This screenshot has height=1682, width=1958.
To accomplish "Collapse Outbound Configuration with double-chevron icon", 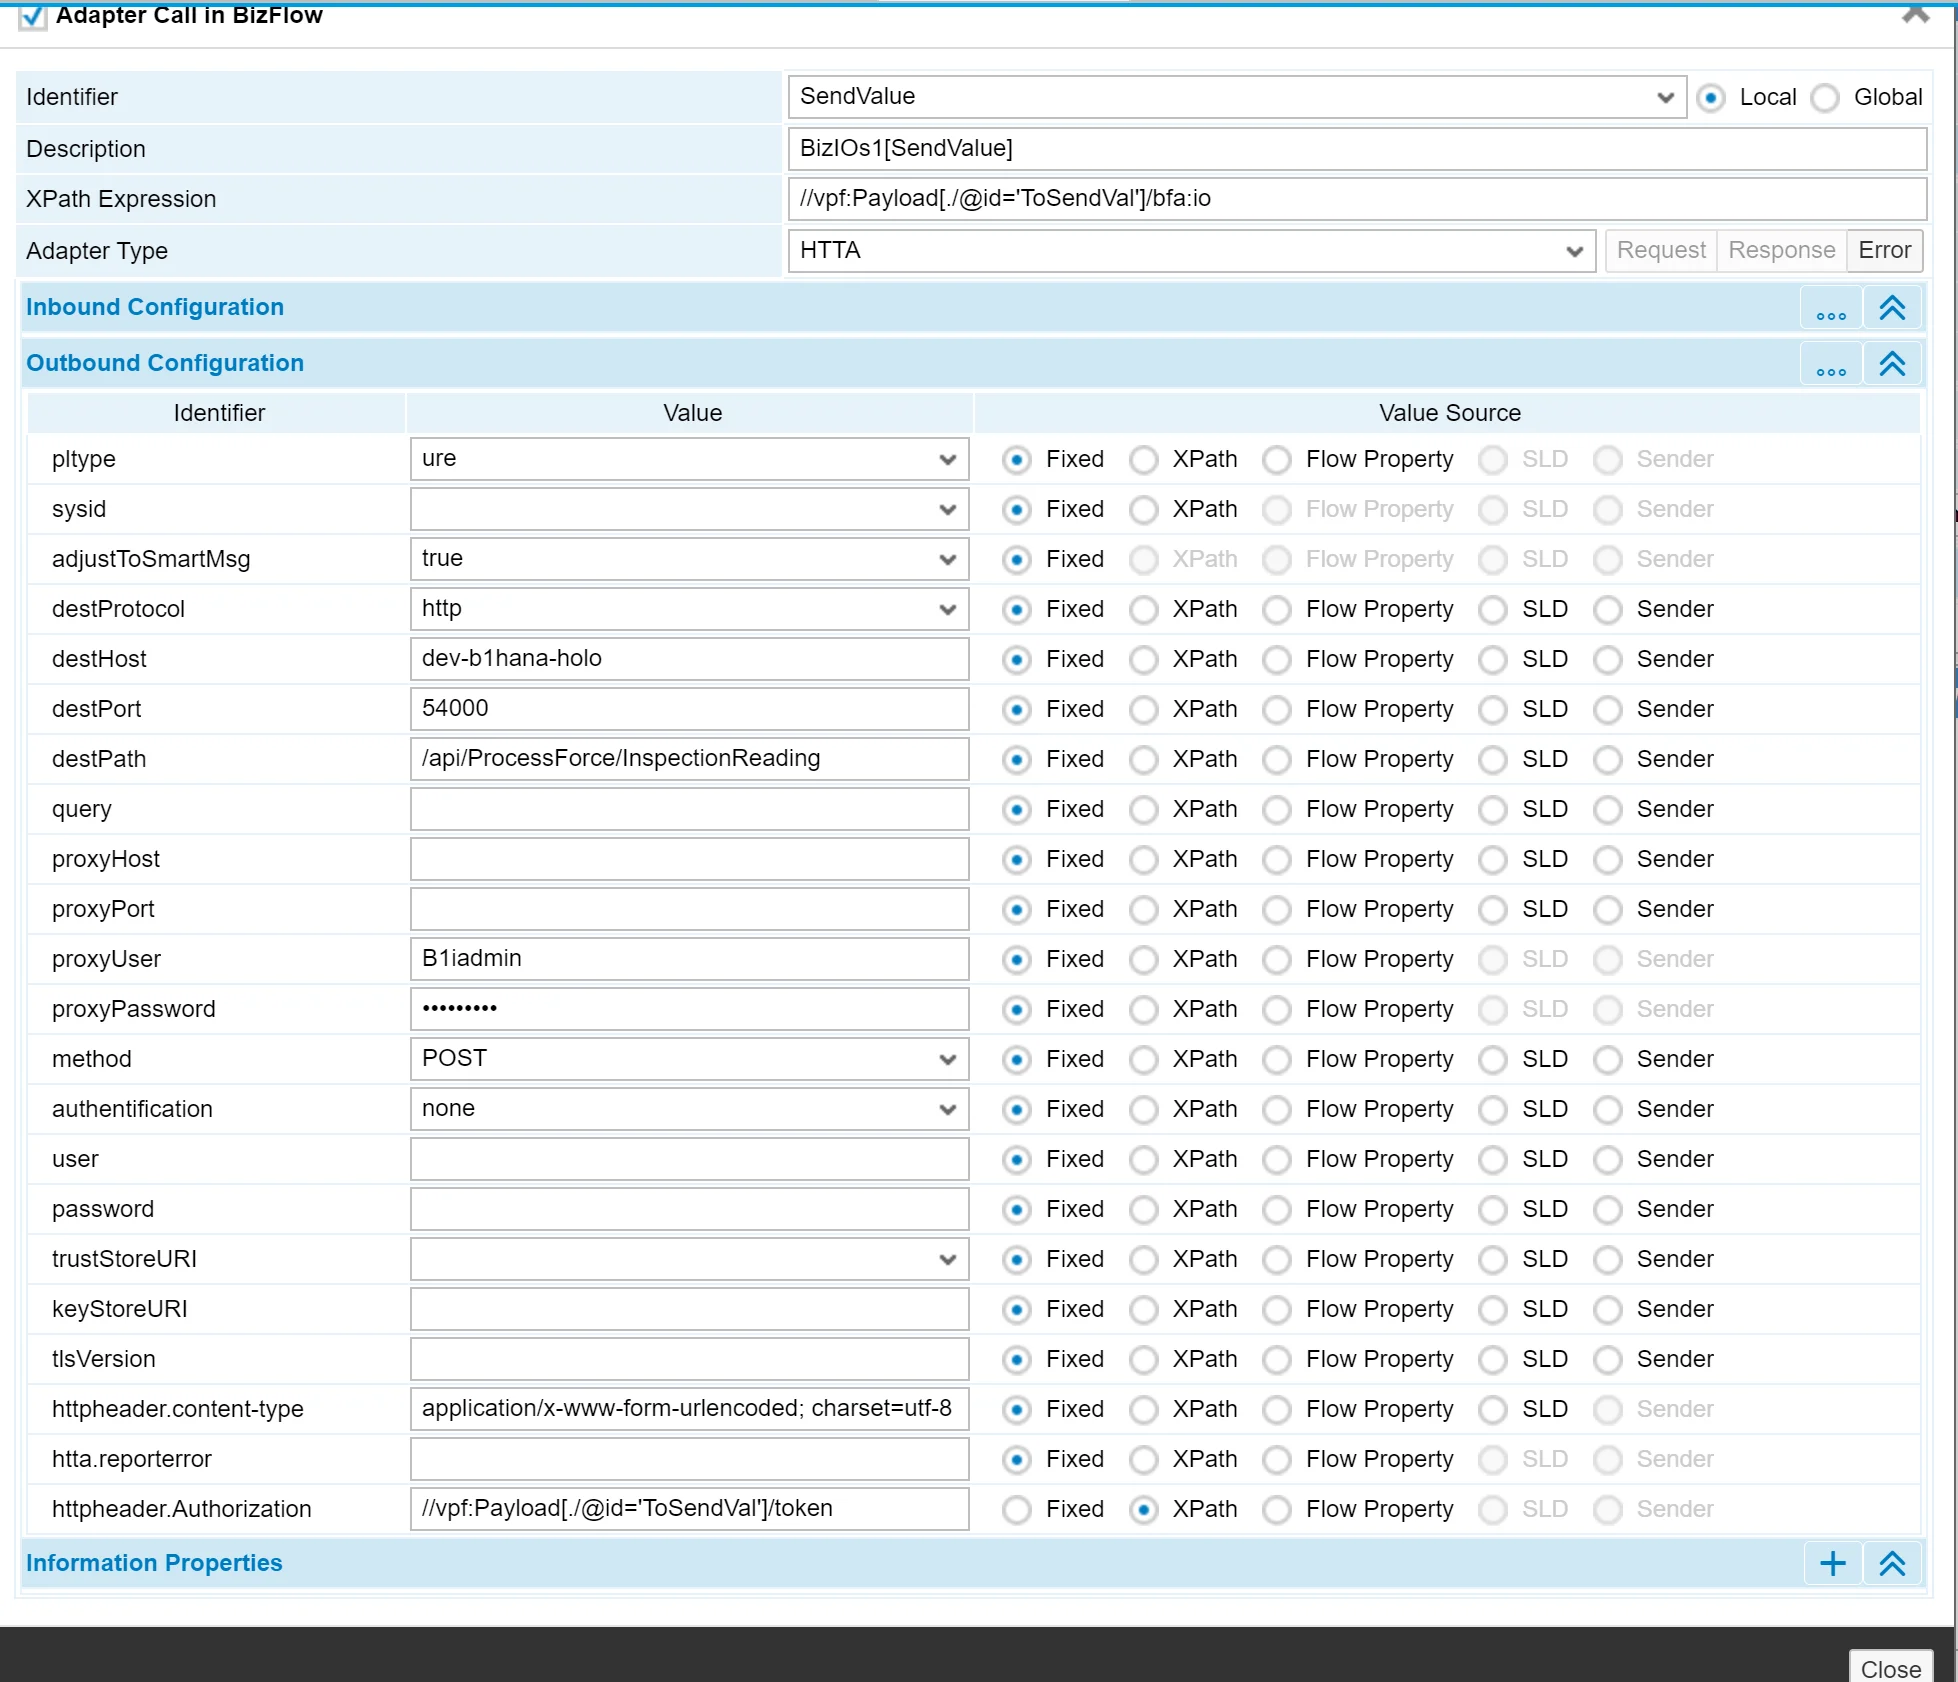I will 1891,364.
